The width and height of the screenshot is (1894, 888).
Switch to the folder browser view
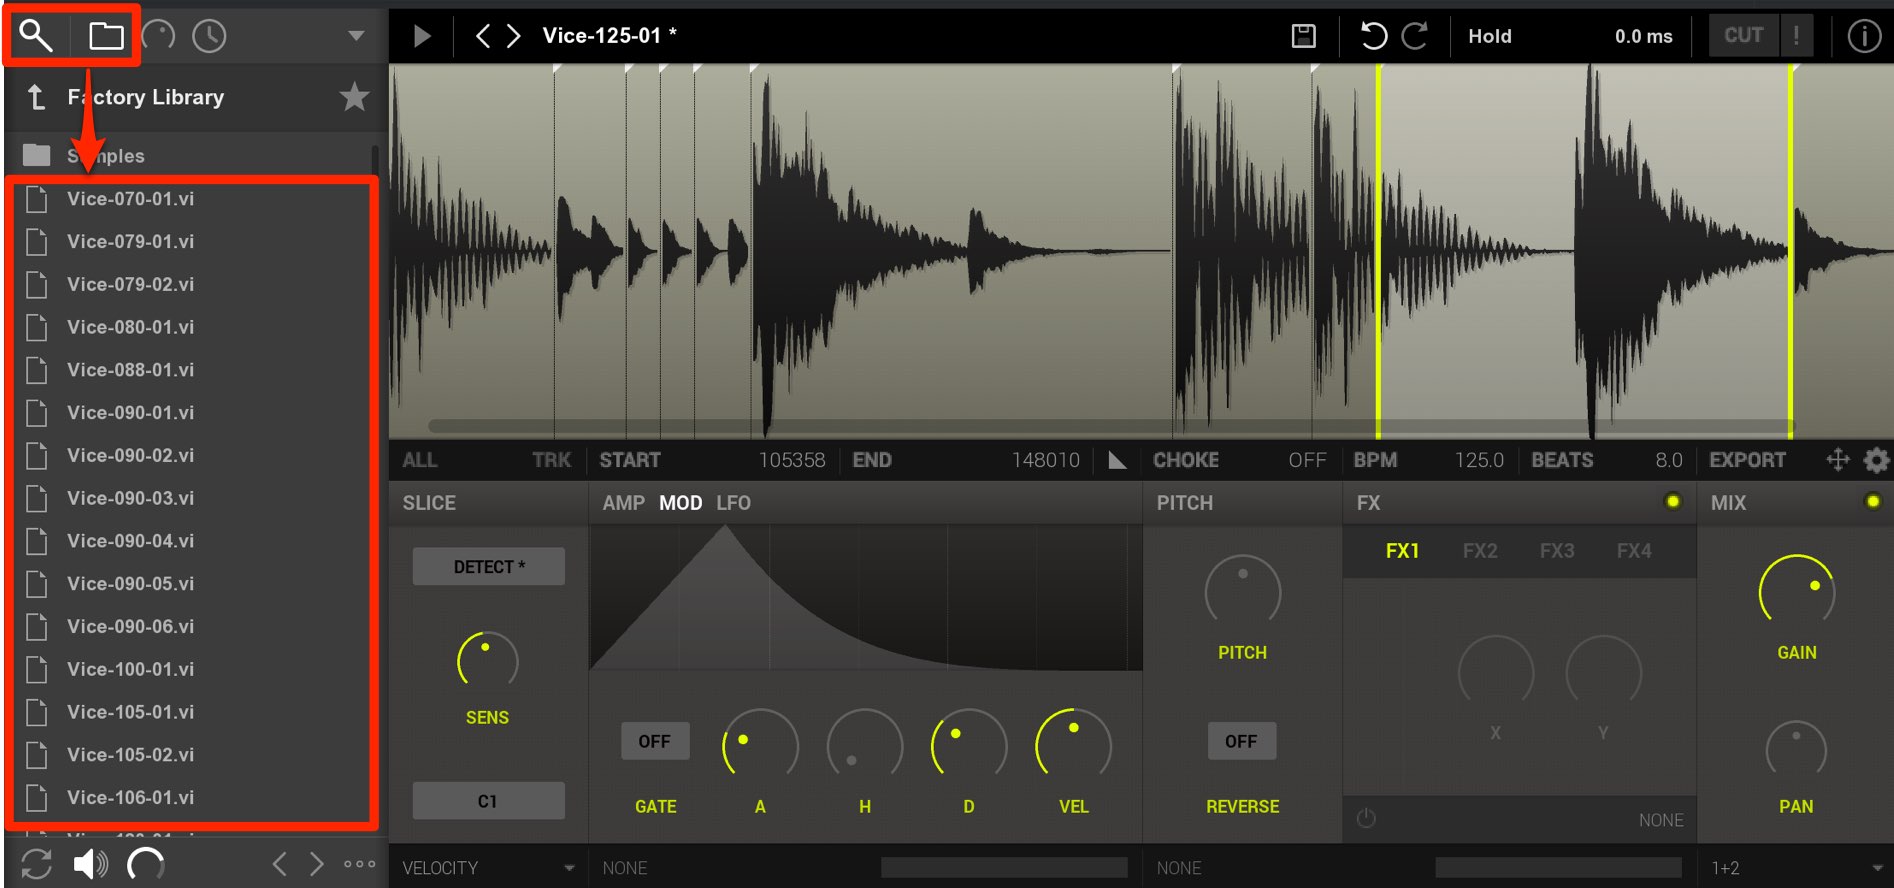point(106,36)
